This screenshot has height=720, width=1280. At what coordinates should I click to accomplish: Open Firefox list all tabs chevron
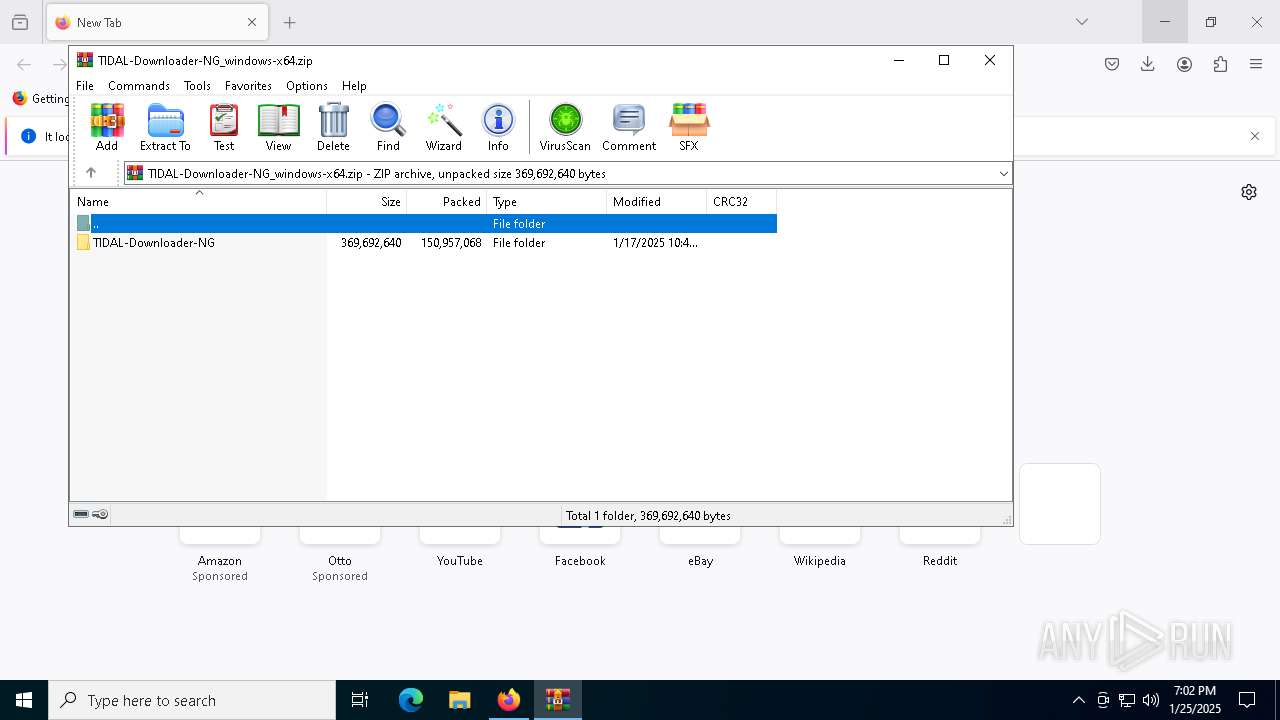[x=1081, y=22]
